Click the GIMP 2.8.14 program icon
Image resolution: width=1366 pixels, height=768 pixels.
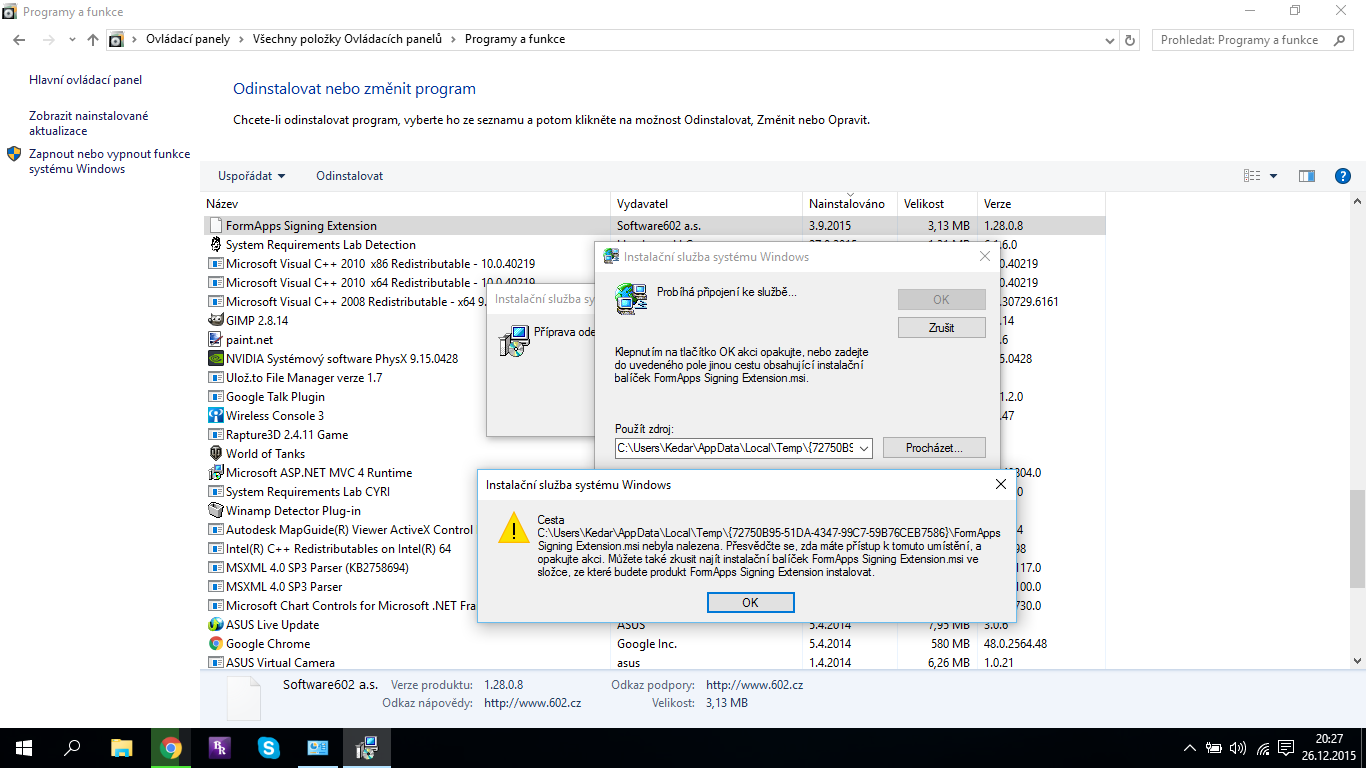215,321
